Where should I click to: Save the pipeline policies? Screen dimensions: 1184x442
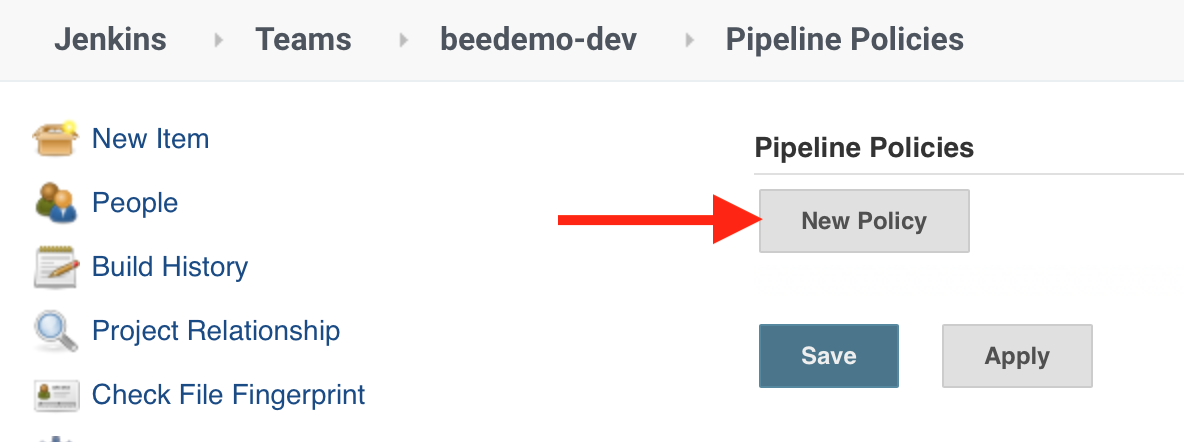(828, 356)
